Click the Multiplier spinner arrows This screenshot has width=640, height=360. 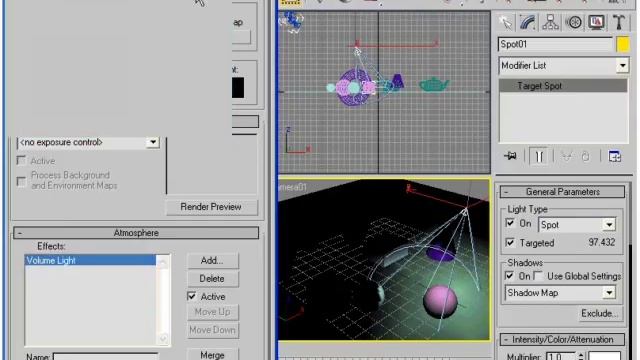[x=581, y=356]
